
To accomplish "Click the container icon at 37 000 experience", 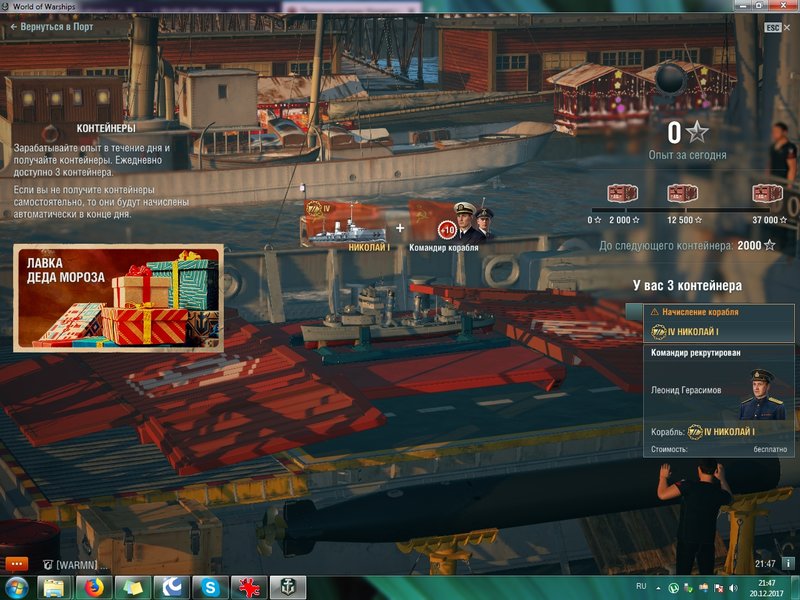I will (x=767, y=193).
